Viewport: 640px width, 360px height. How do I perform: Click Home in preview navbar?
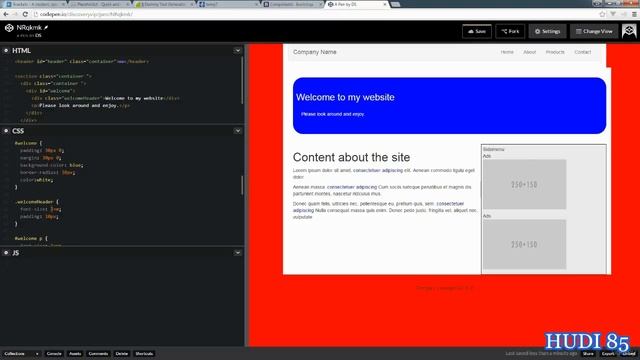(507, 52)
